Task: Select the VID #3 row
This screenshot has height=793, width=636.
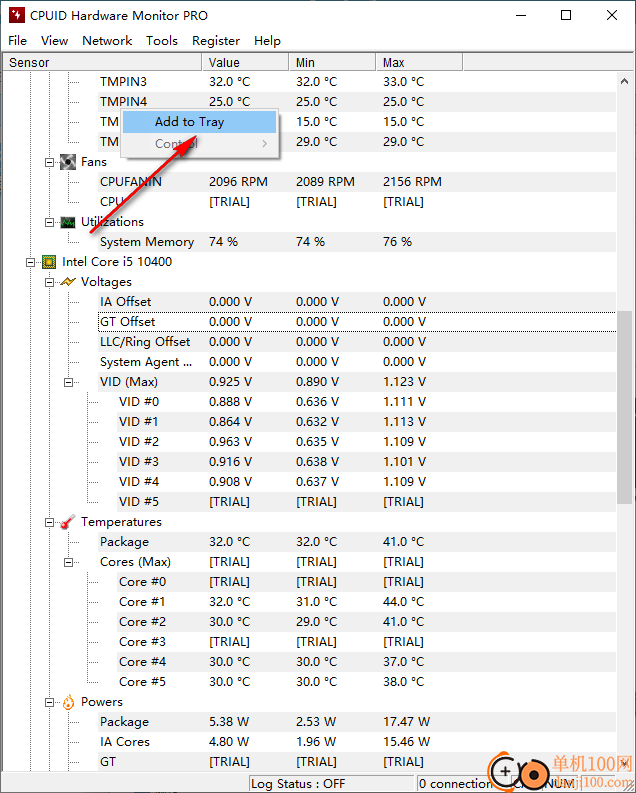Action: coord(367,462)
